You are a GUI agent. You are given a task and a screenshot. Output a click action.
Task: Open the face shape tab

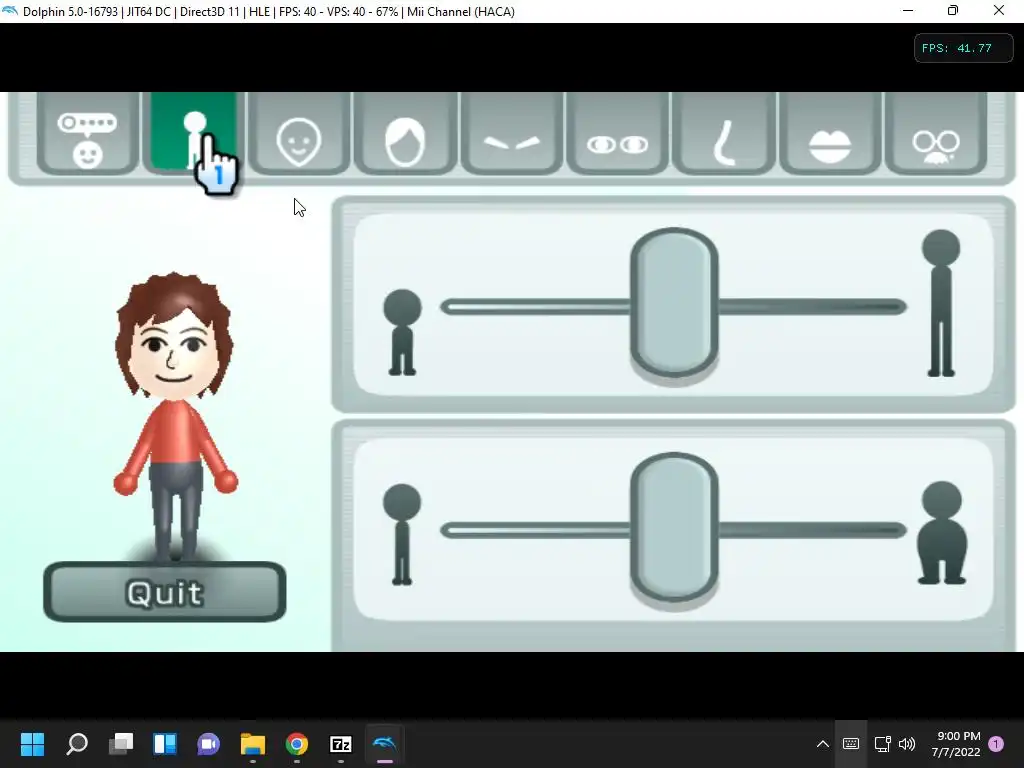[299, 133]
